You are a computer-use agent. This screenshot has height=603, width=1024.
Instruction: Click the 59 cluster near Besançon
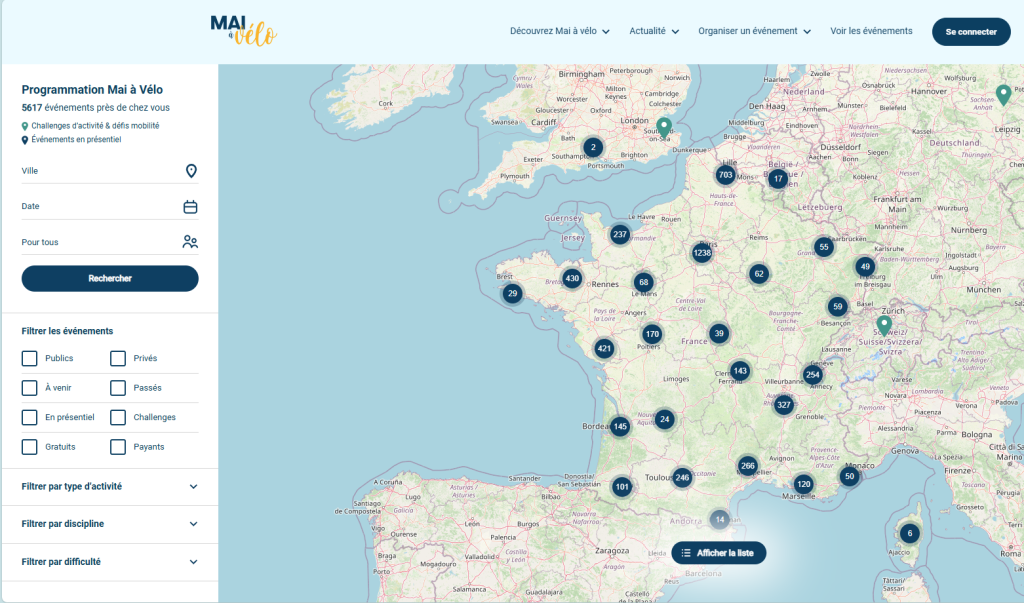coord(838,306)
